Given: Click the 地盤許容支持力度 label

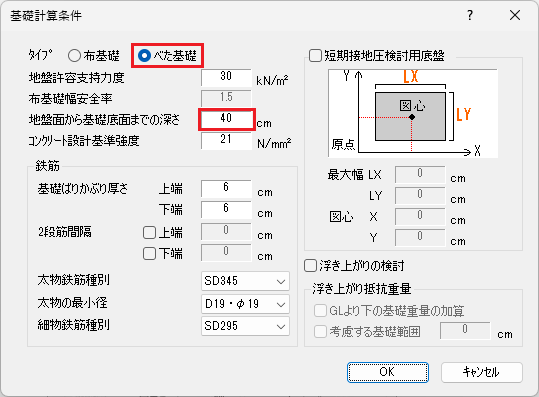Looking at the screenshot, I should (76, 78).
